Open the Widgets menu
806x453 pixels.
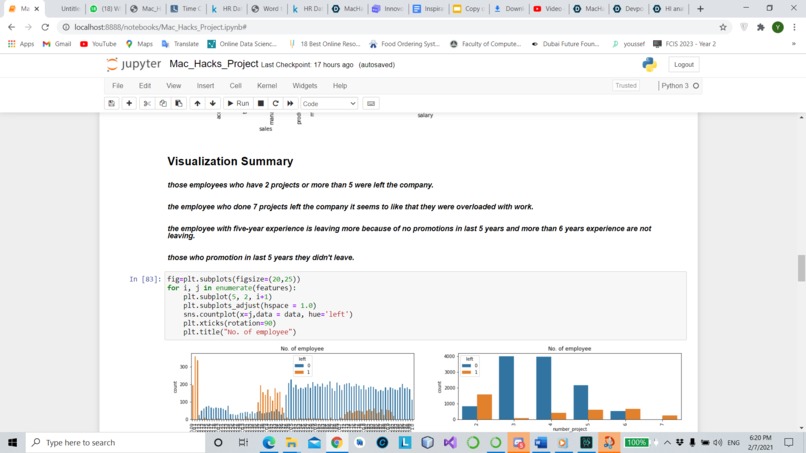tap(305, 86)
